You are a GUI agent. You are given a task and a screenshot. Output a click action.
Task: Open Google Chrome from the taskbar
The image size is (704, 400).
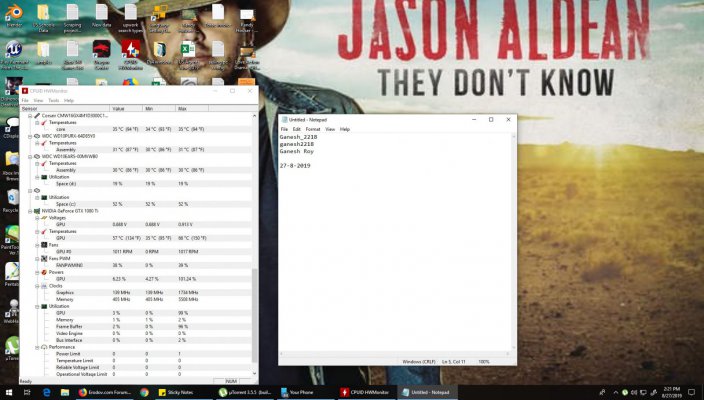tap(144, 392)
